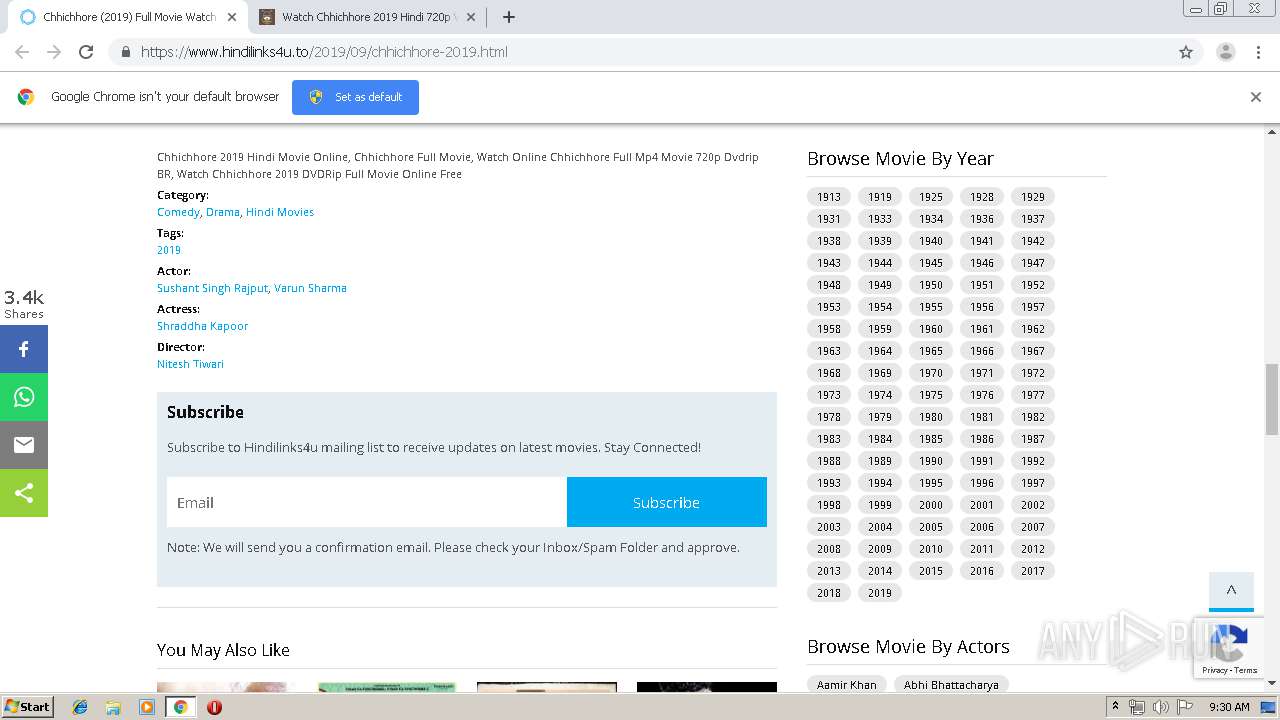This screenshot has height=720, width=1280.
Task: Browse movies from year 1983
Action: click(829, 439)
